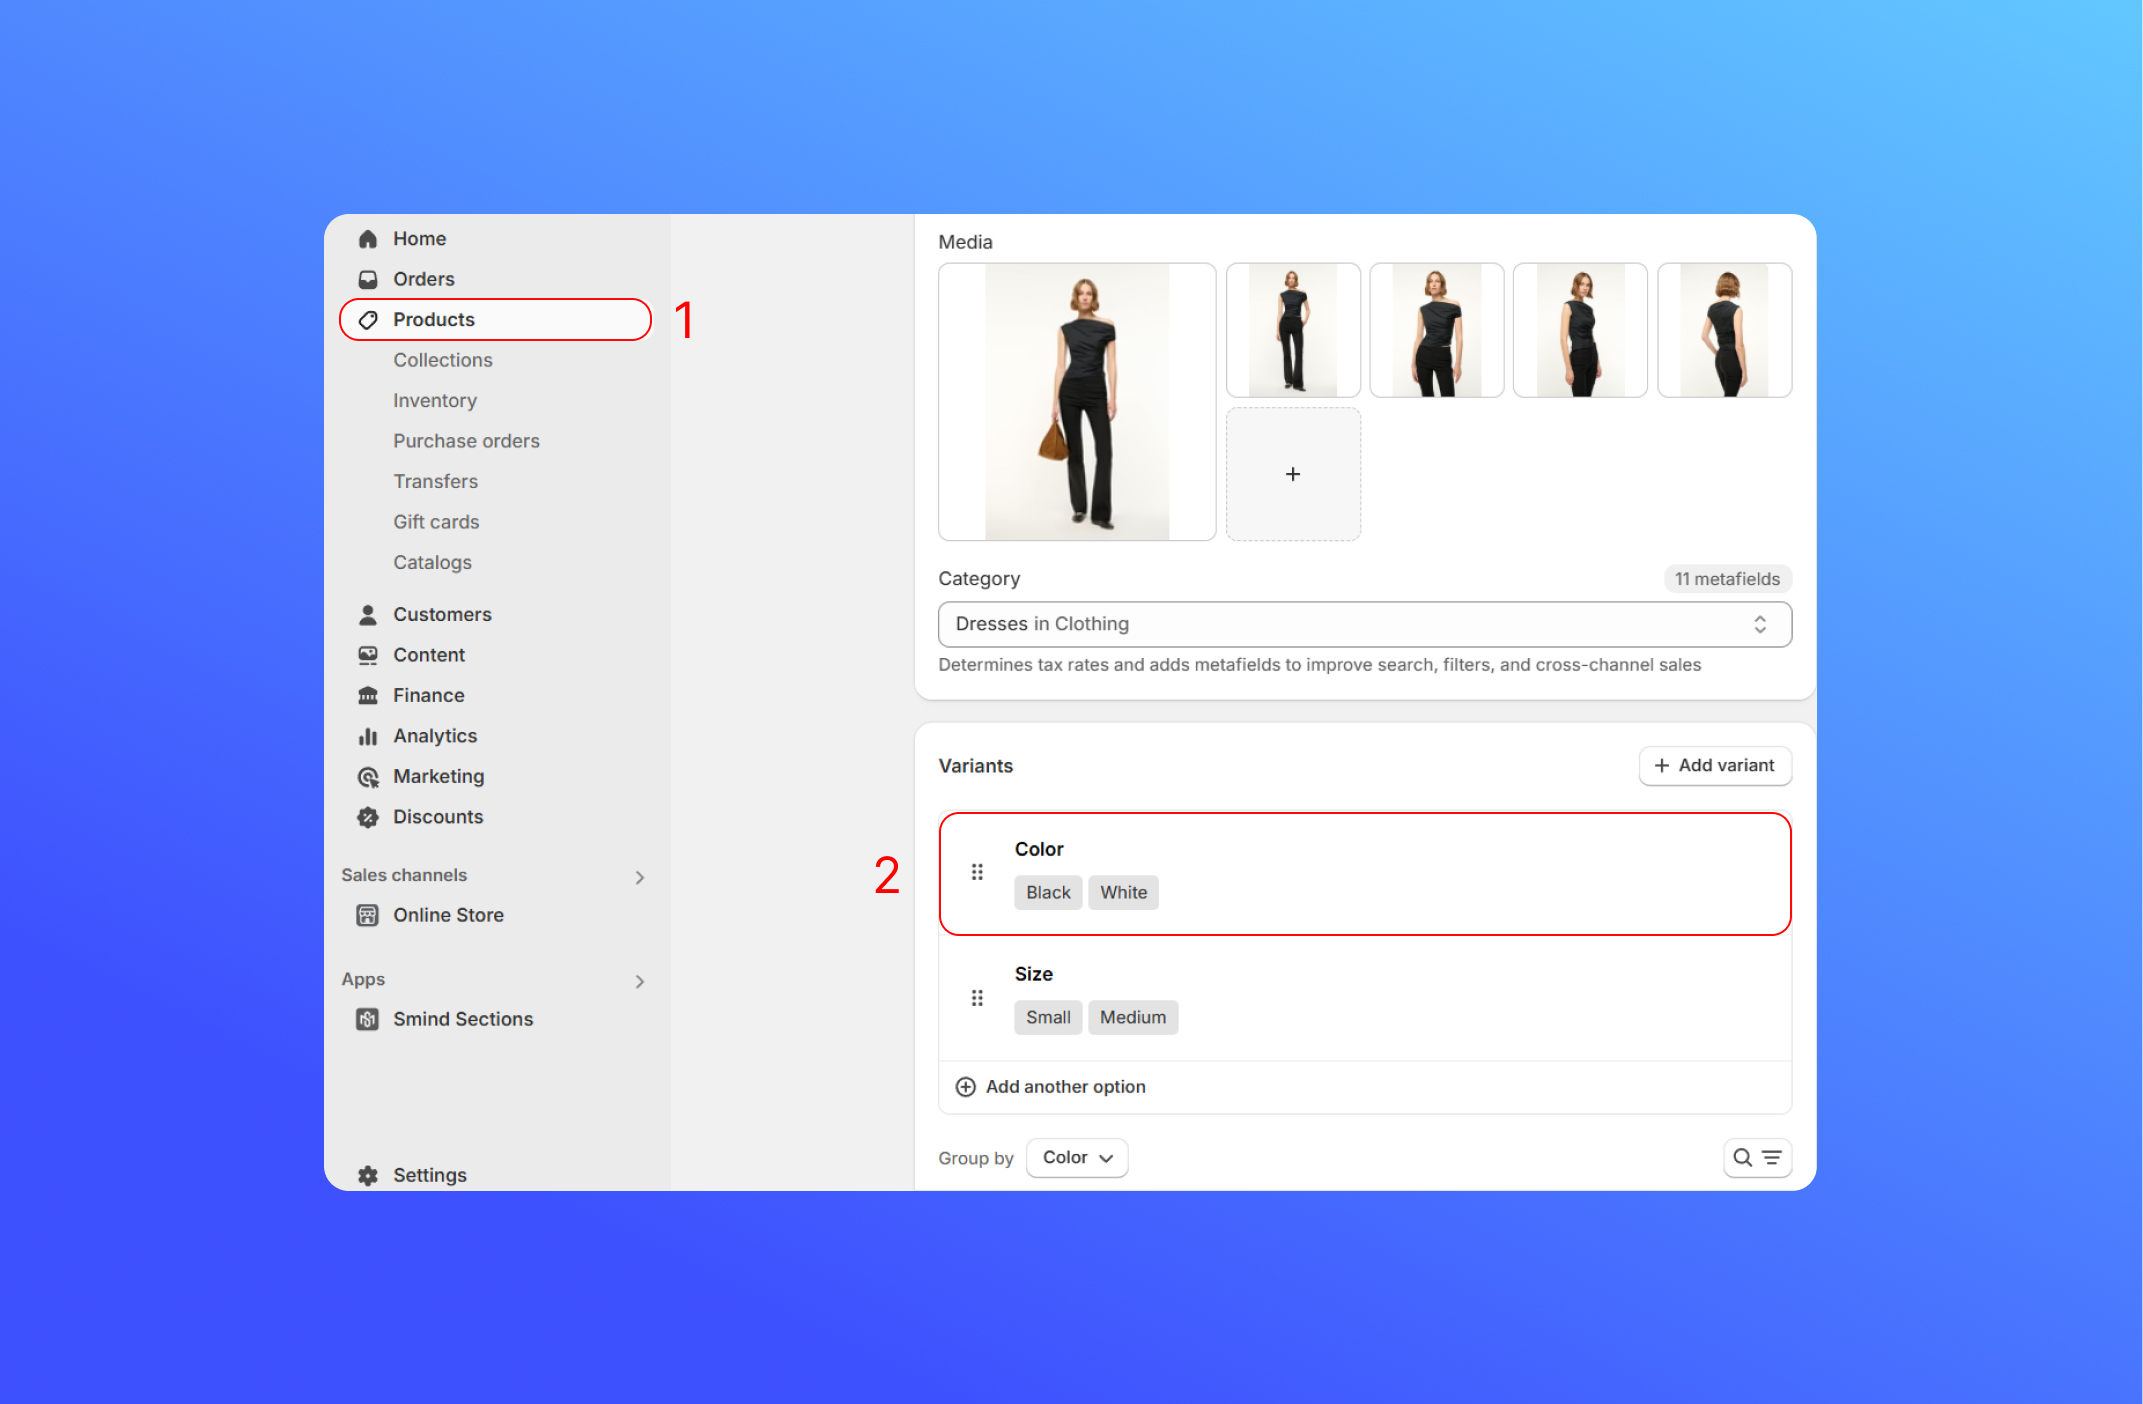2143x1404 pixels.
Task: Click the Black color value tag
Action: pos(1048,893)
